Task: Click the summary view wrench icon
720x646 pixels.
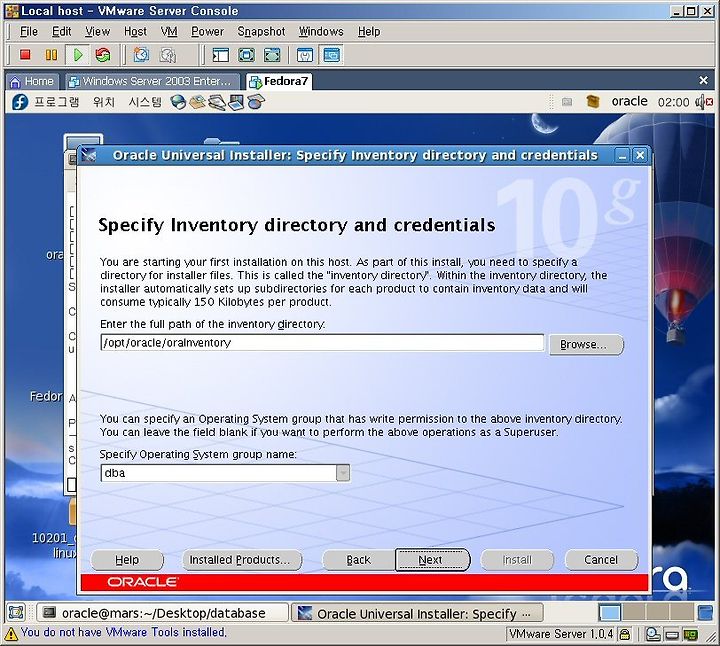Action: 305,55
